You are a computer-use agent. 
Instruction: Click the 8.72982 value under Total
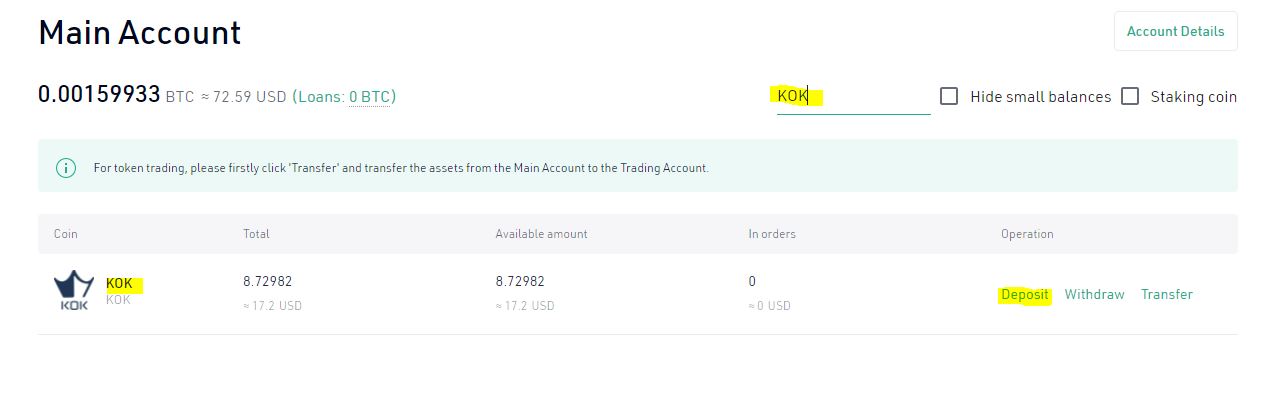(x=267, y=282)
